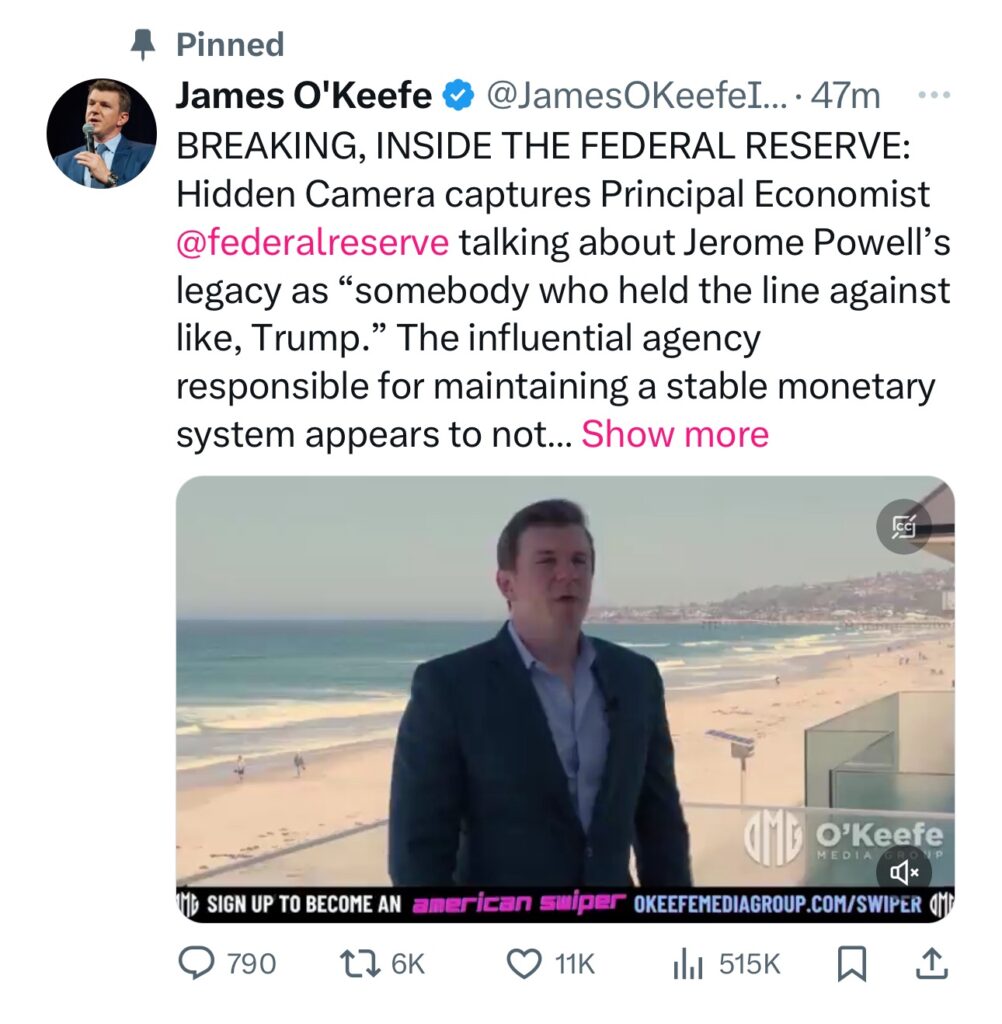Repost this tweet using the retweet icon
The image size is (1002, 1024).
tap(357, 963)
